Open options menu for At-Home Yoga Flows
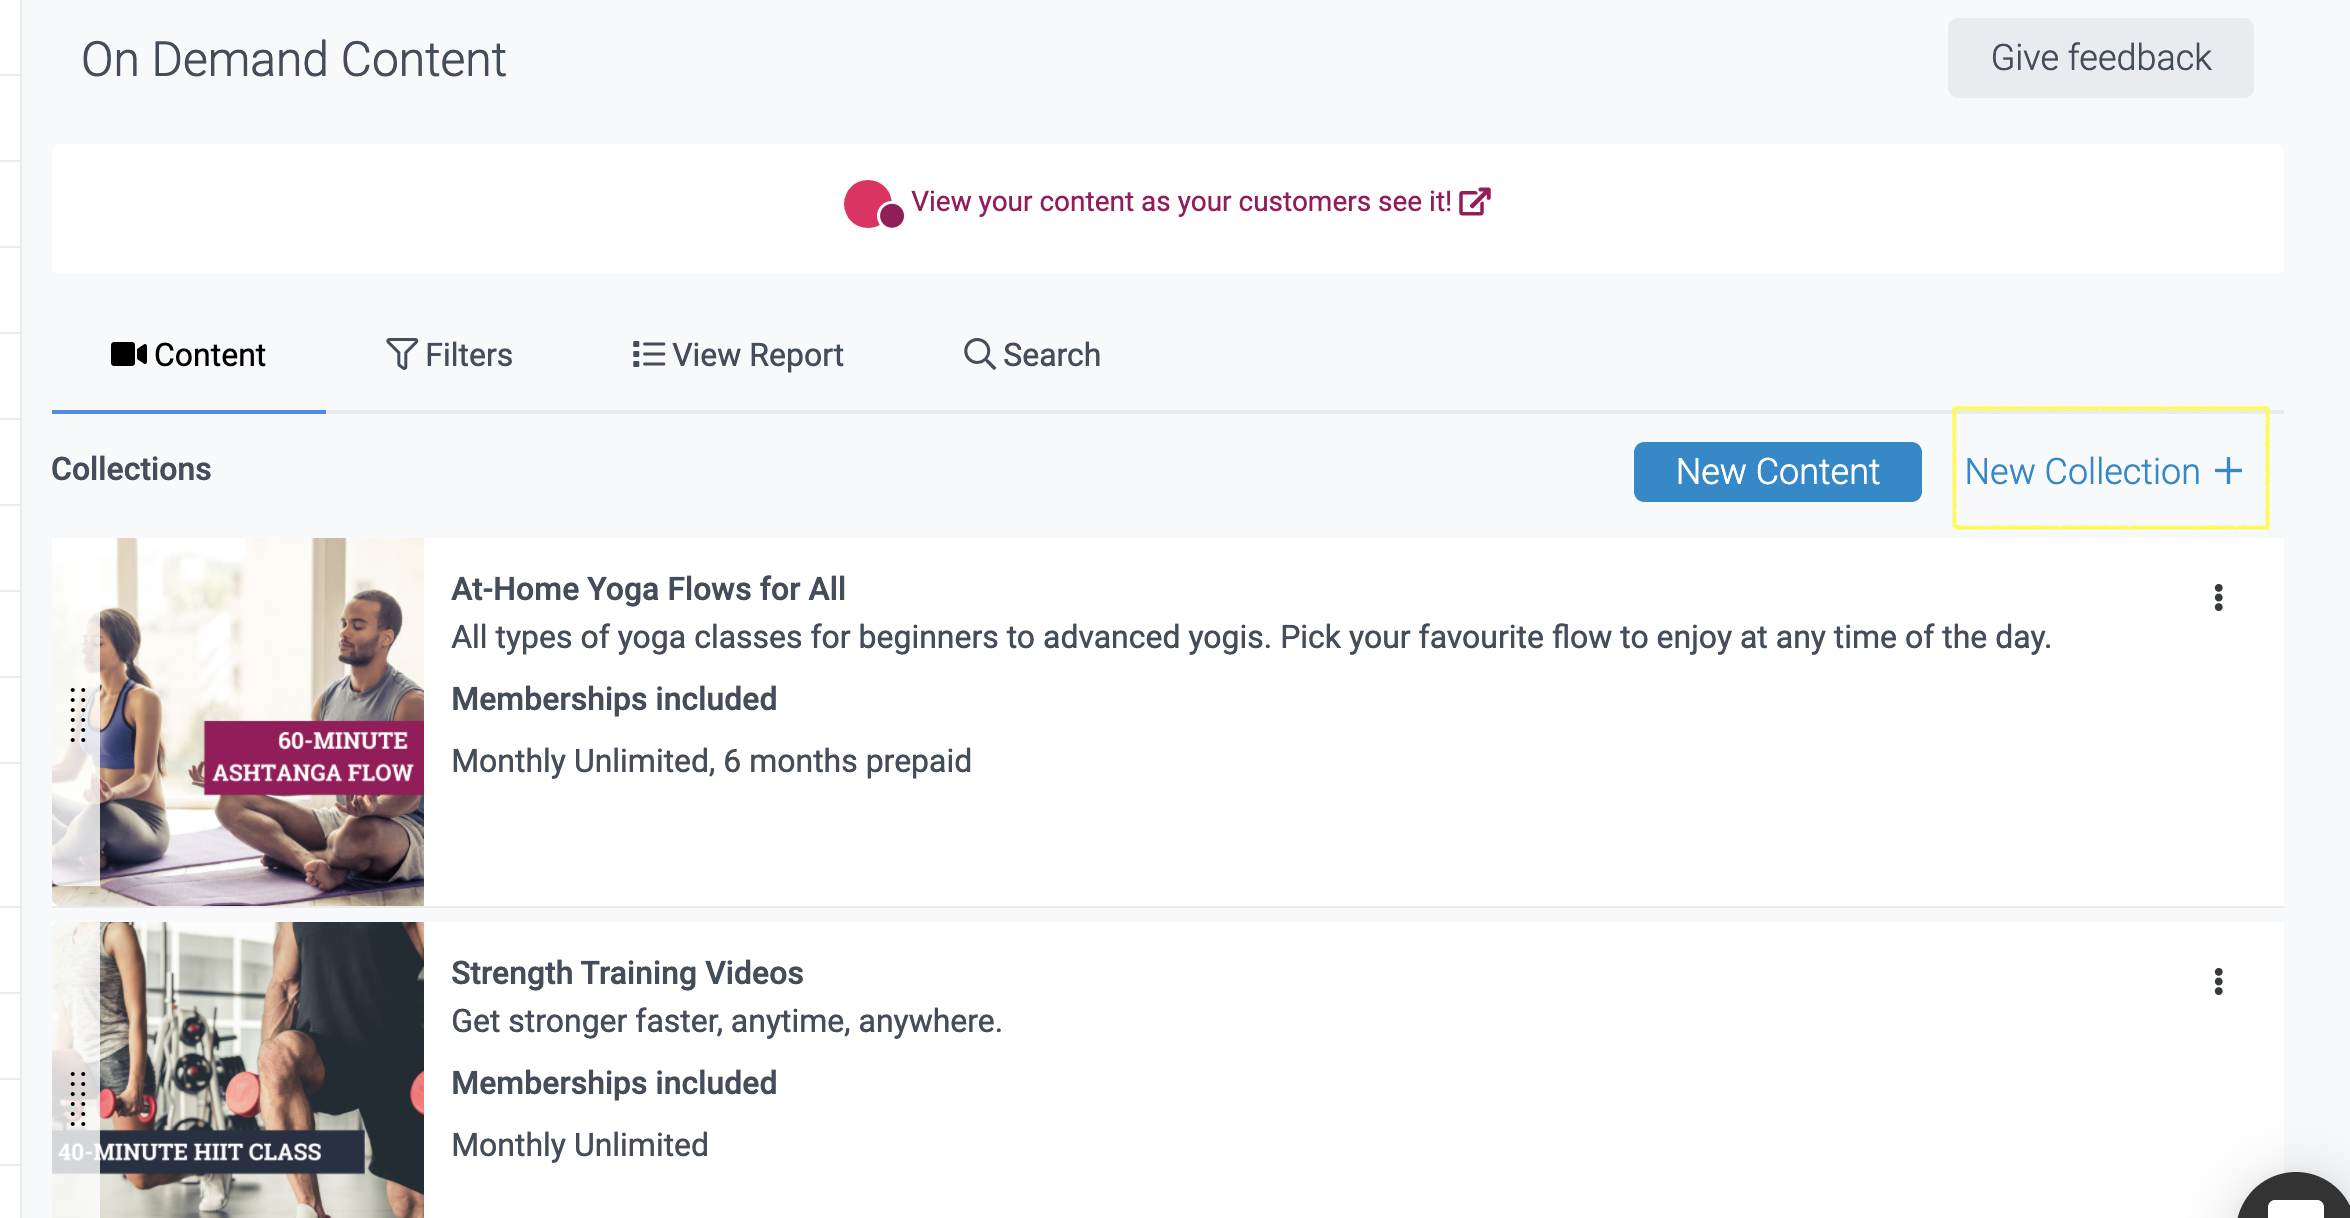2350x1218 pixels. (x=2218, y=598)
